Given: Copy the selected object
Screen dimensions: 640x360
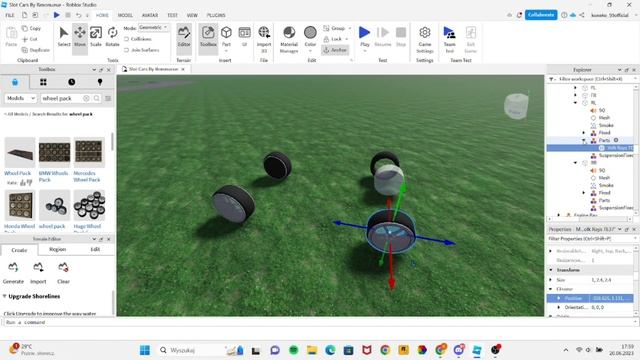Looking at the screenshot, I should (x=32, y=28).
